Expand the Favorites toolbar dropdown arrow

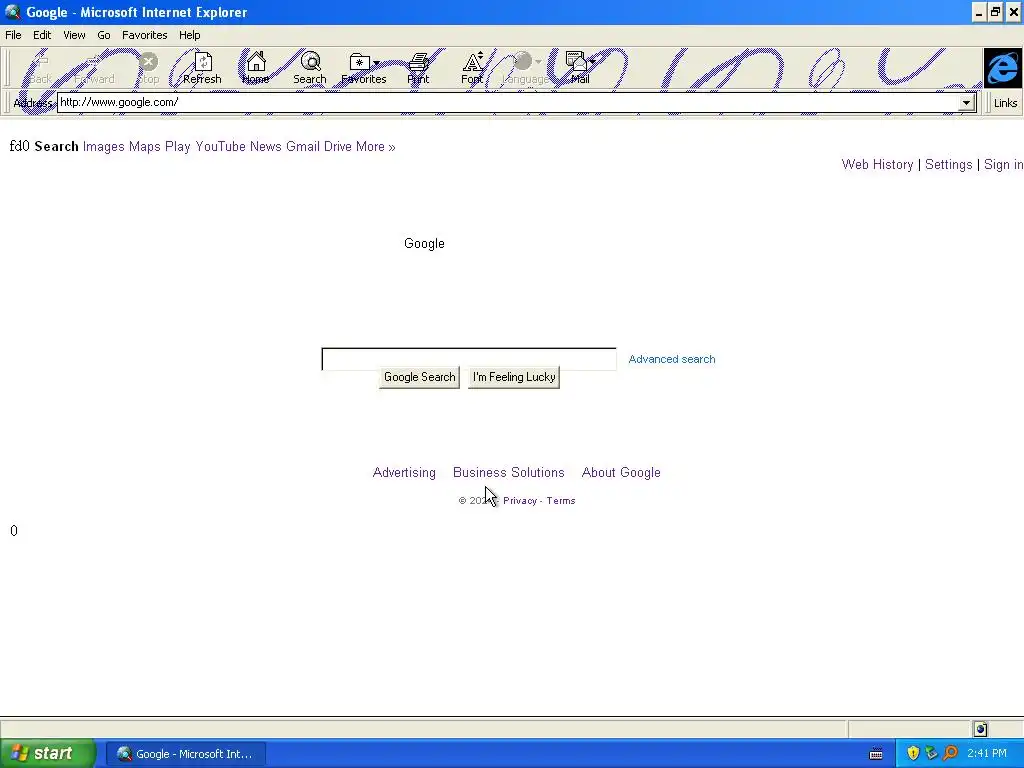coord(376,63)
